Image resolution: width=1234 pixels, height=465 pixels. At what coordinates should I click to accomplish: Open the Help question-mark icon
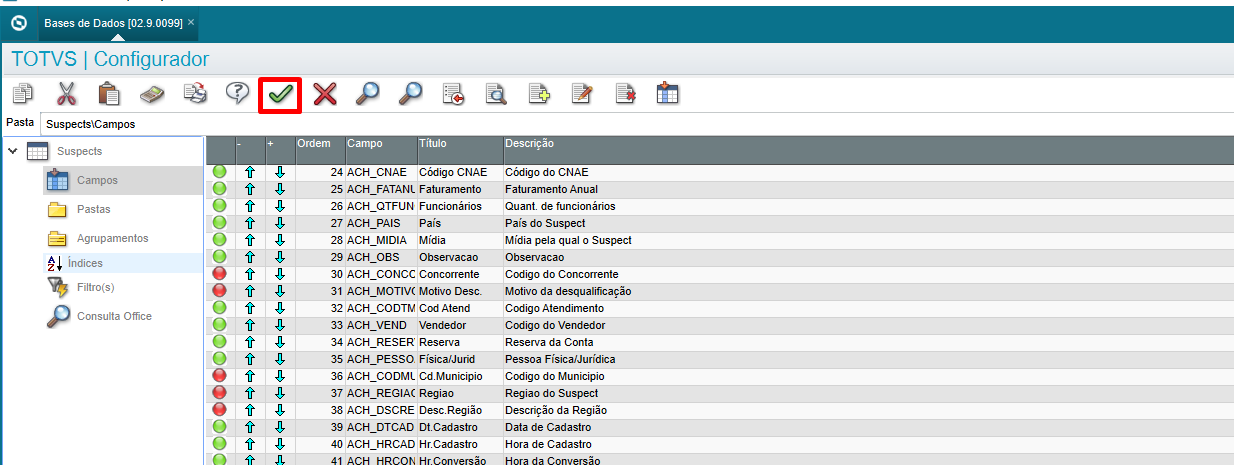coord(237,94)
